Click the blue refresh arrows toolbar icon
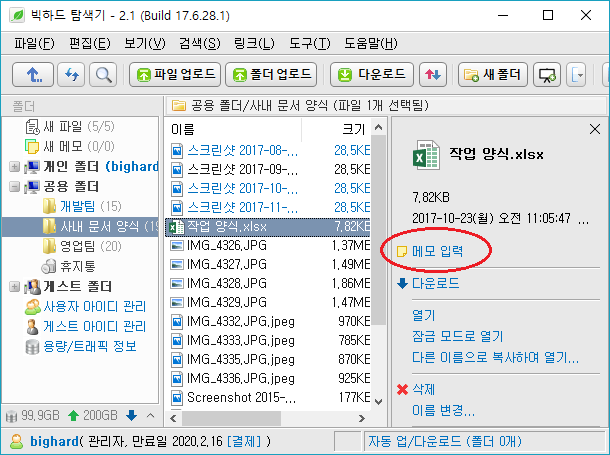Viewport: 610px width, 455px height. tap(71, 74)
